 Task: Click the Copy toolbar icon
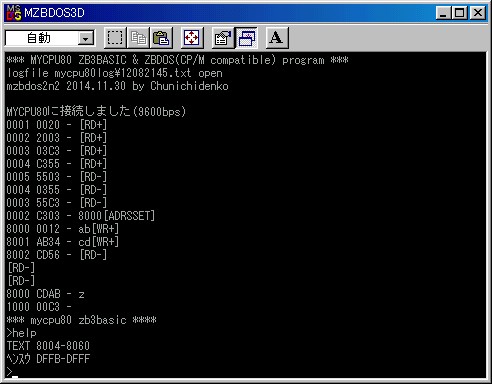click(138, 38)
